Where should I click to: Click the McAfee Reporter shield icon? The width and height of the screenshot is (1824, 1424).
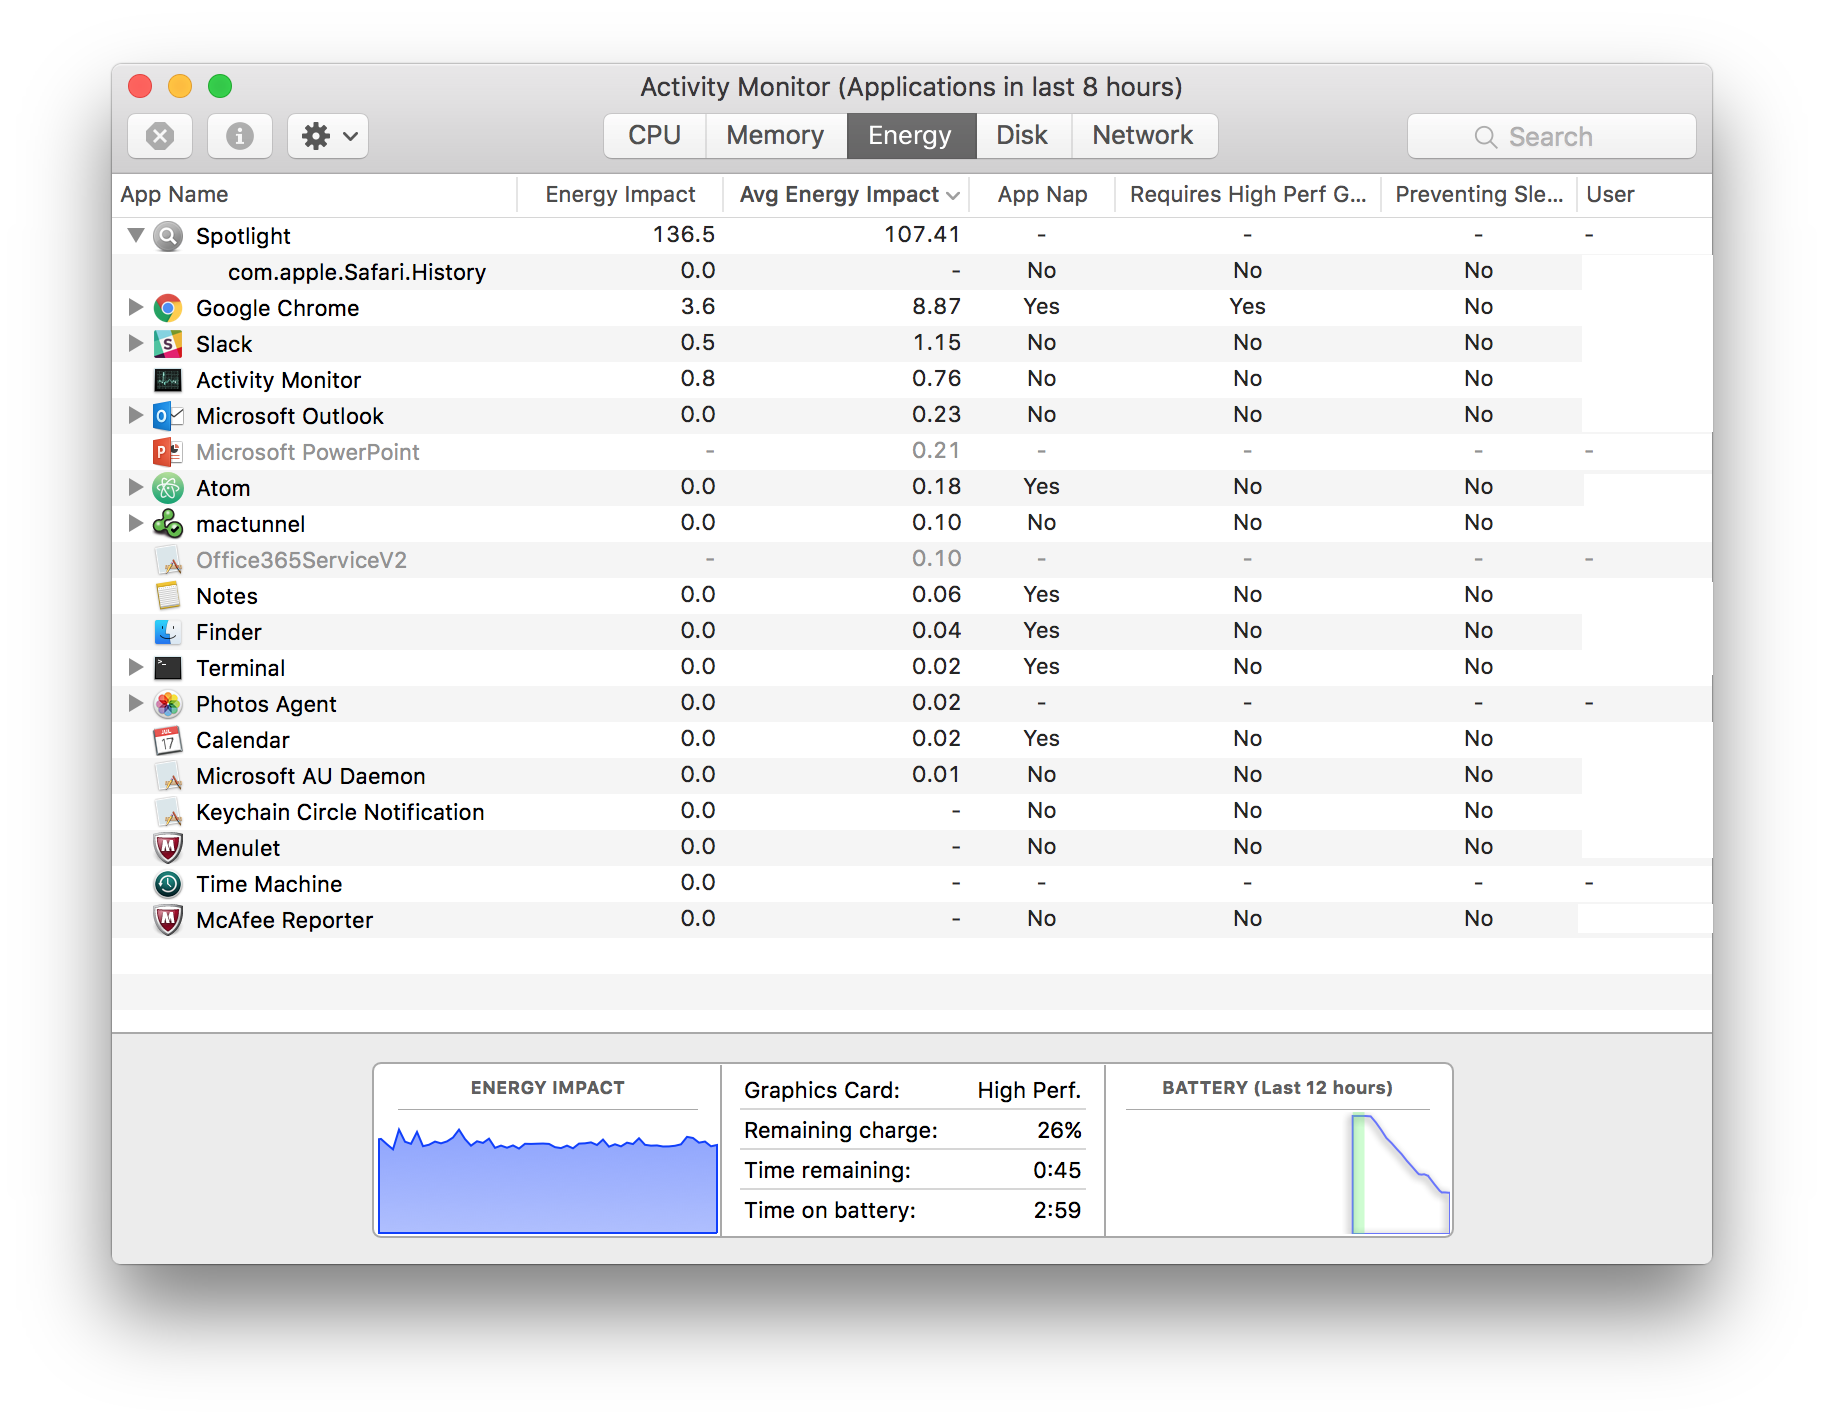168,920
